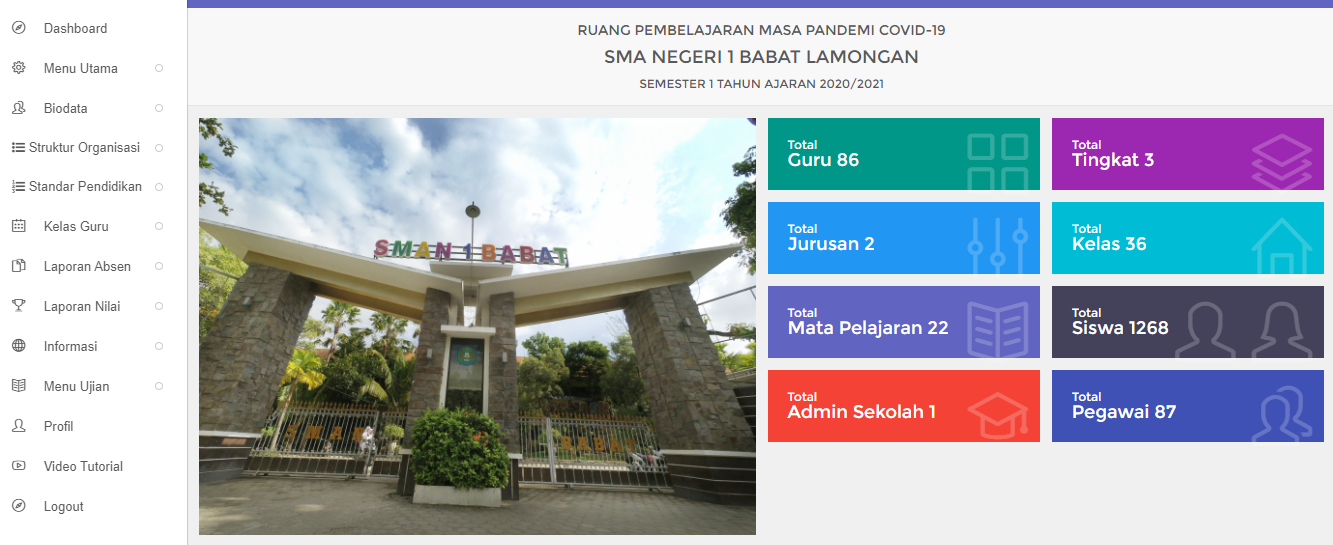Click the users icon on Pegawai card
The image size is (1333, 545).
pyautogui.click(x=1281, y=416)
